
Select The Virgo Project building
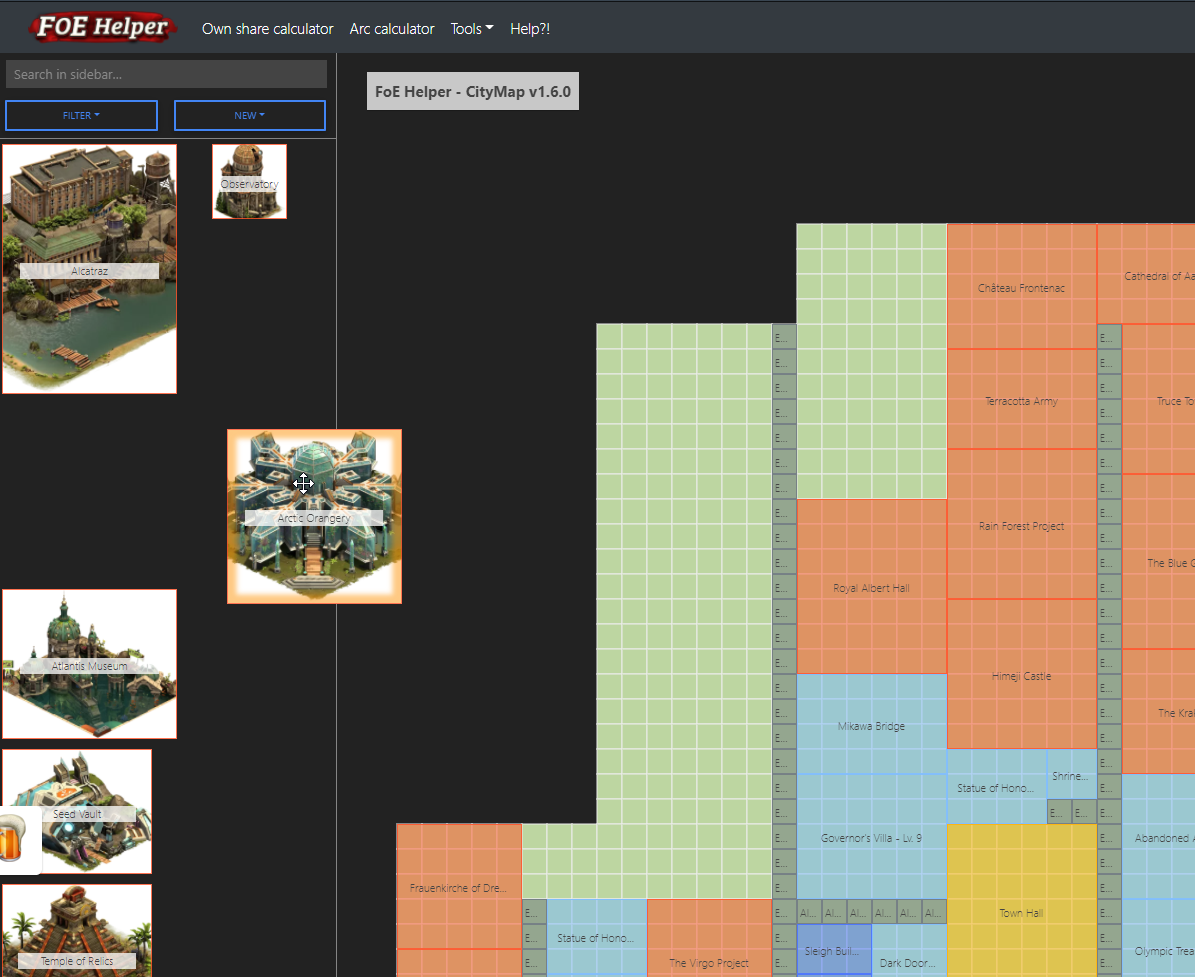(x=709, y=939)
